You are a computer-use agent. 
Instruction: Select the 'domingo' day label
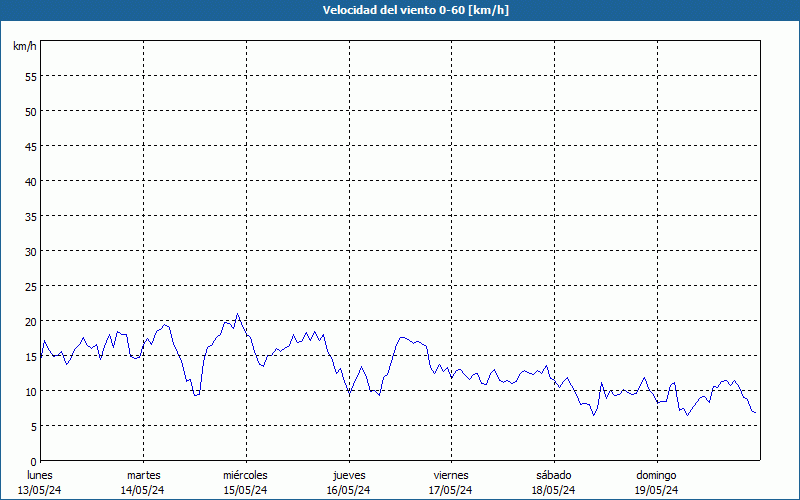pyautogui.click(x=656, y=475)
